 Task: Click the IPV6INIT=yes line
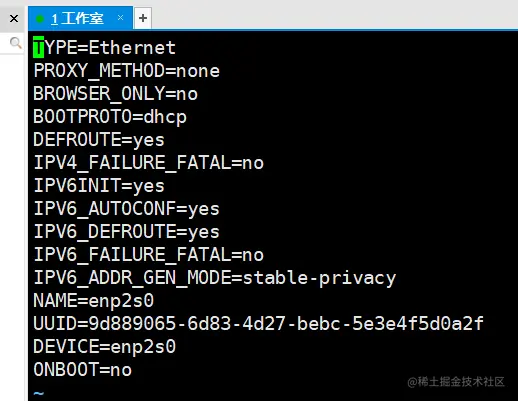[x=99, y=186]
